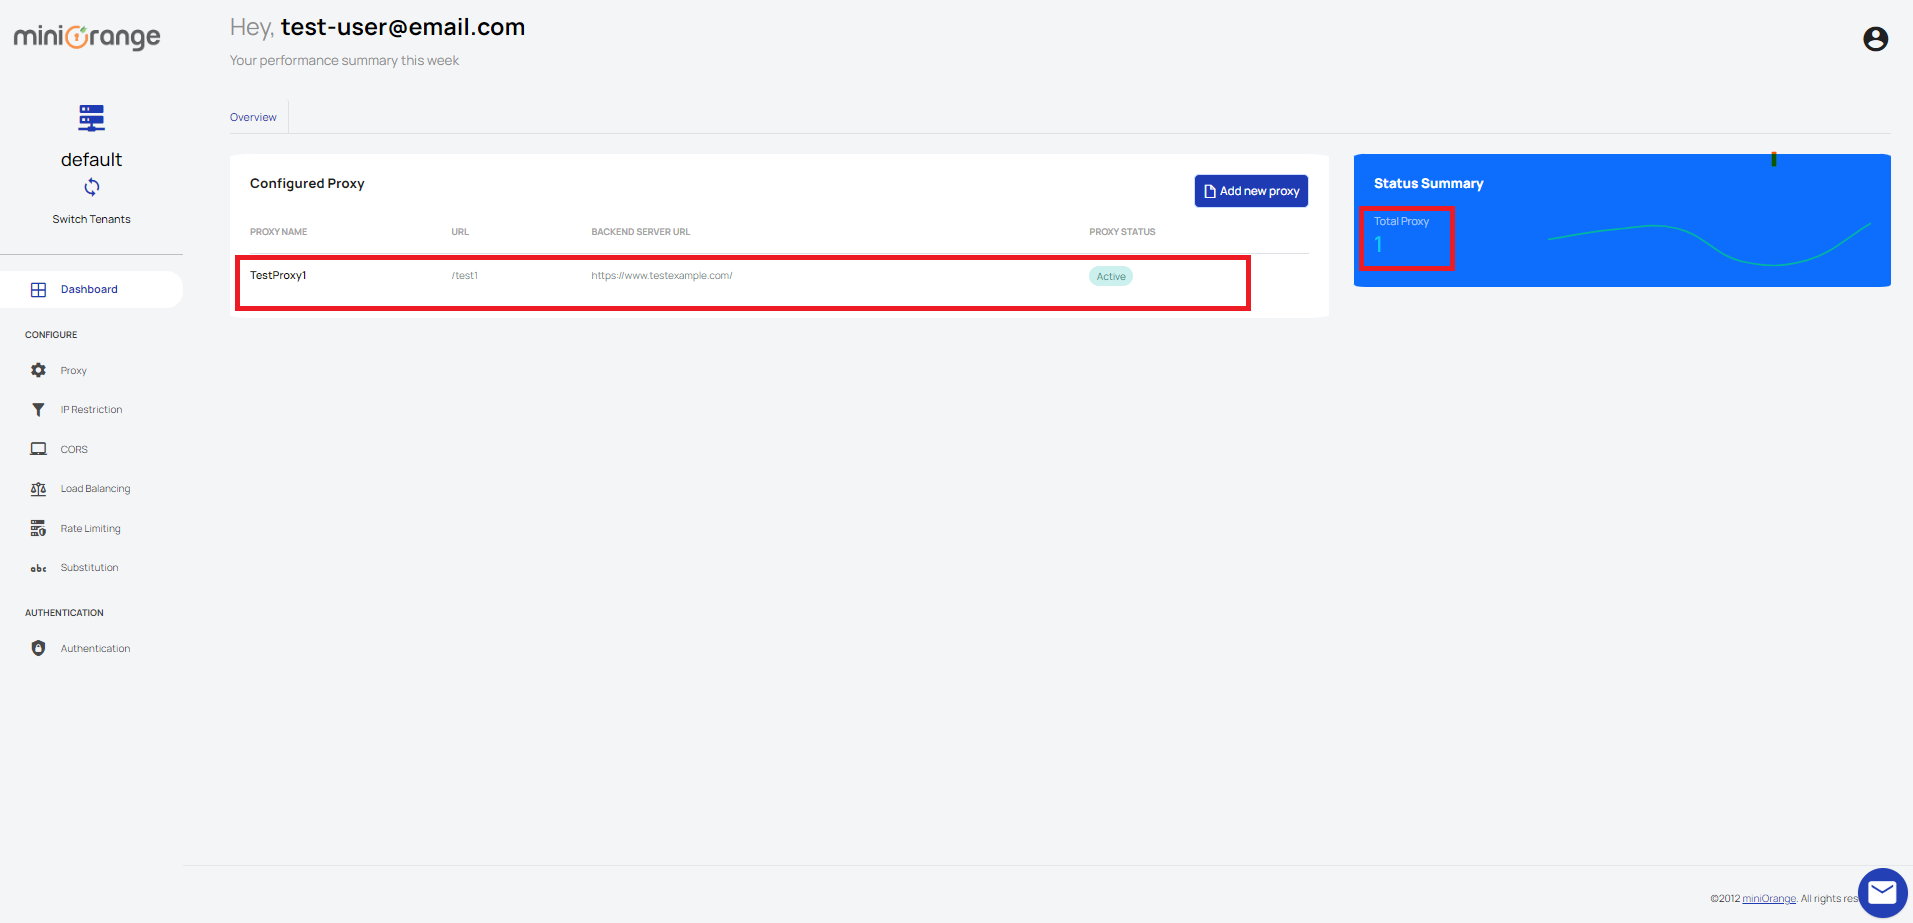This screenshot has height=923, width=1913.
Task: Click the Rate Limiting icon
Action: pyautogui.click(x=38, y=528)
